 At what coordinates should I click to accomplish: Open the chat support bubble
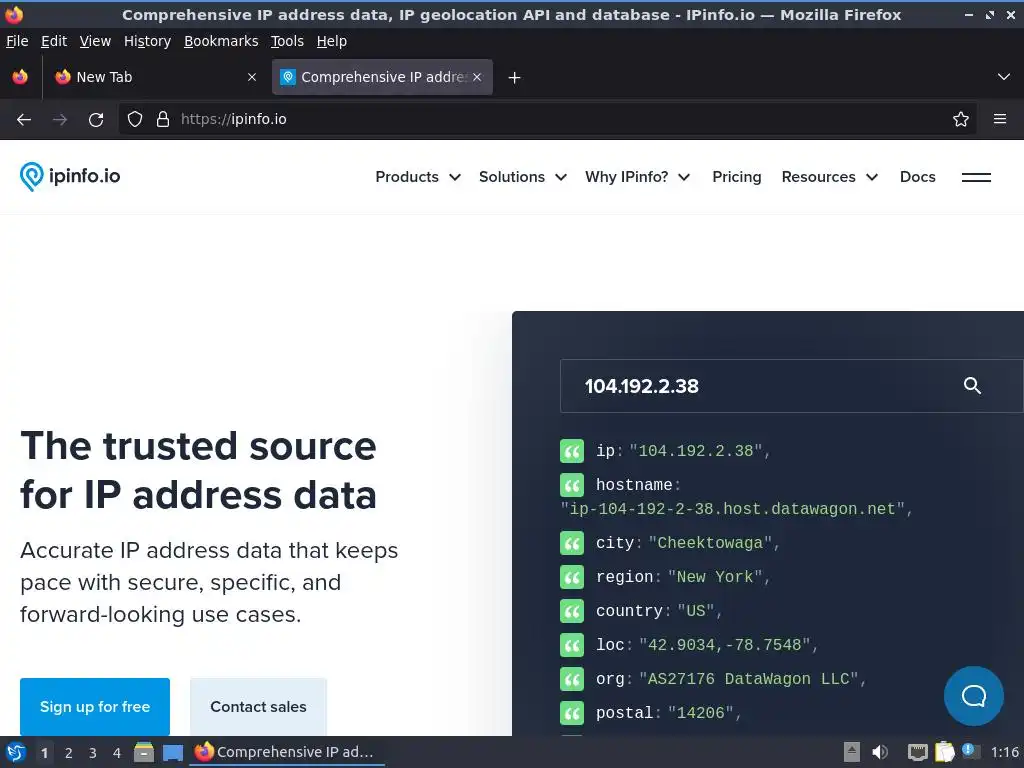click(x=973, y=696)
